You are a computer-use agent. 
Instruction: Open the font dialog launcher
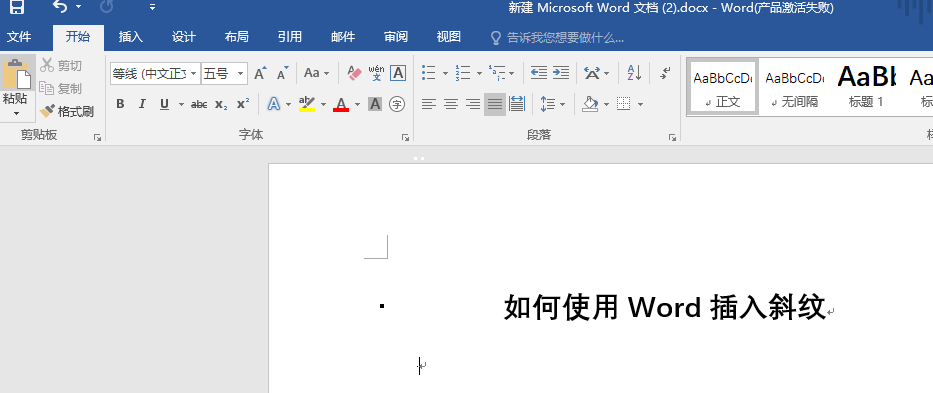click(405, 138)
